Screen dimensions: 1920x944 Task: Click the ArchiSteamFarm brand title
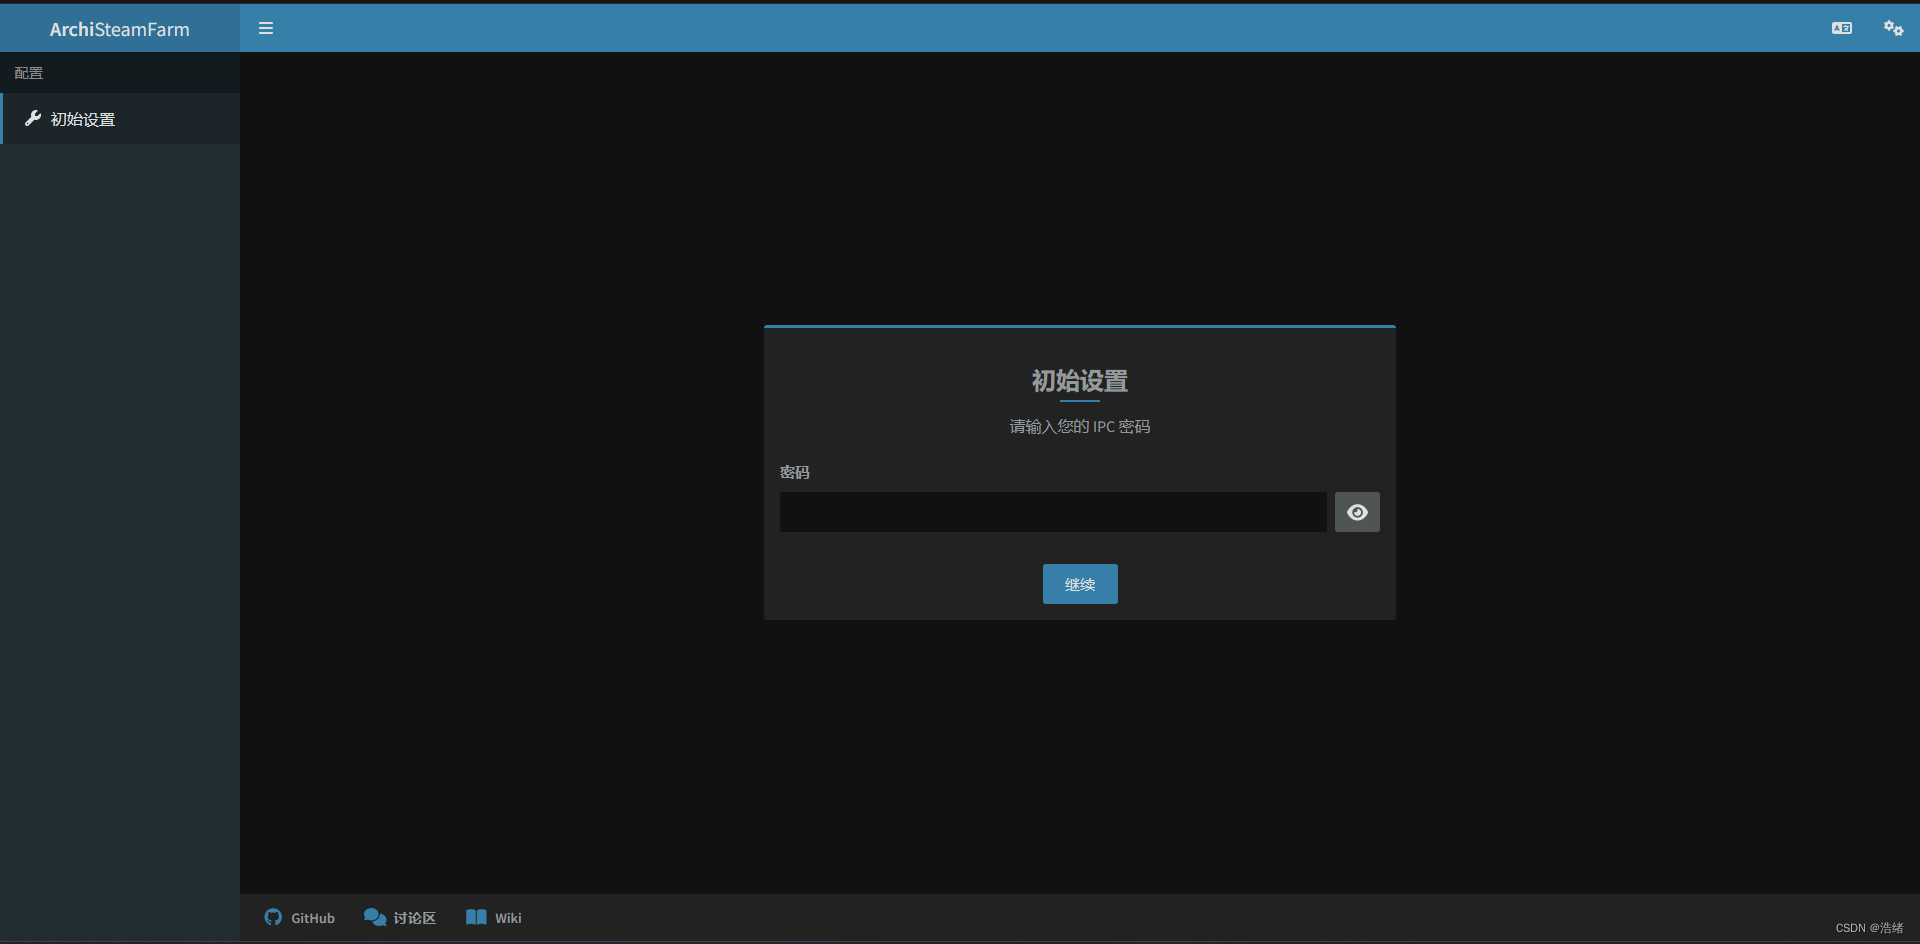pyautogui.click(x=120, y=30)
